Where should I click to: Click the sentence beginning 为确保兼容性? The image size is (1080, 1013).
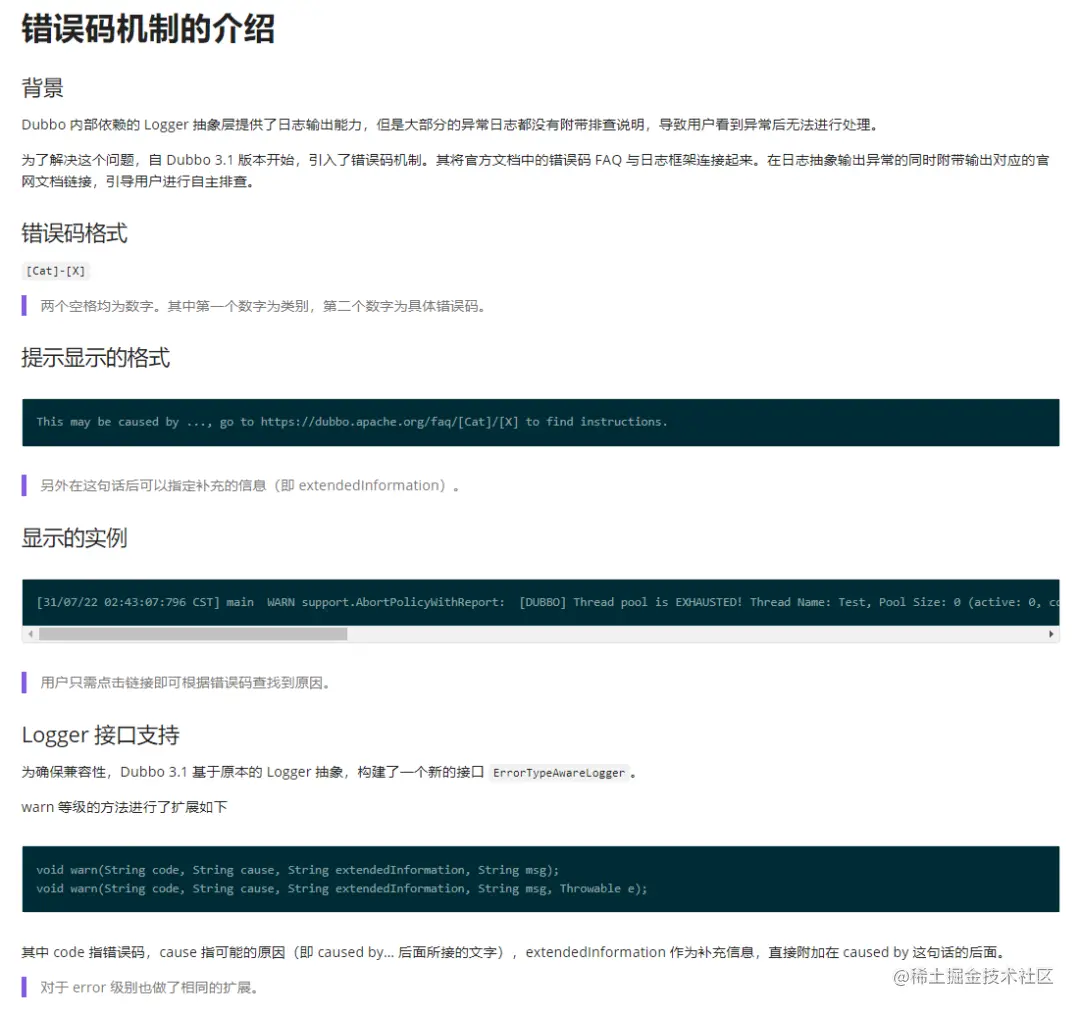coord(329,773)
